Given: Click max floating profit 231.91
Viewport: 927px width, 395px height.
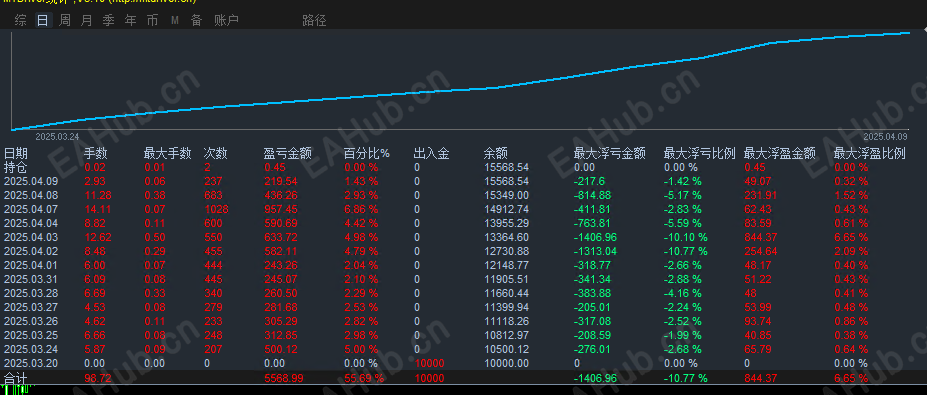Looking at the screenshot, I should (x=760, y=195).
